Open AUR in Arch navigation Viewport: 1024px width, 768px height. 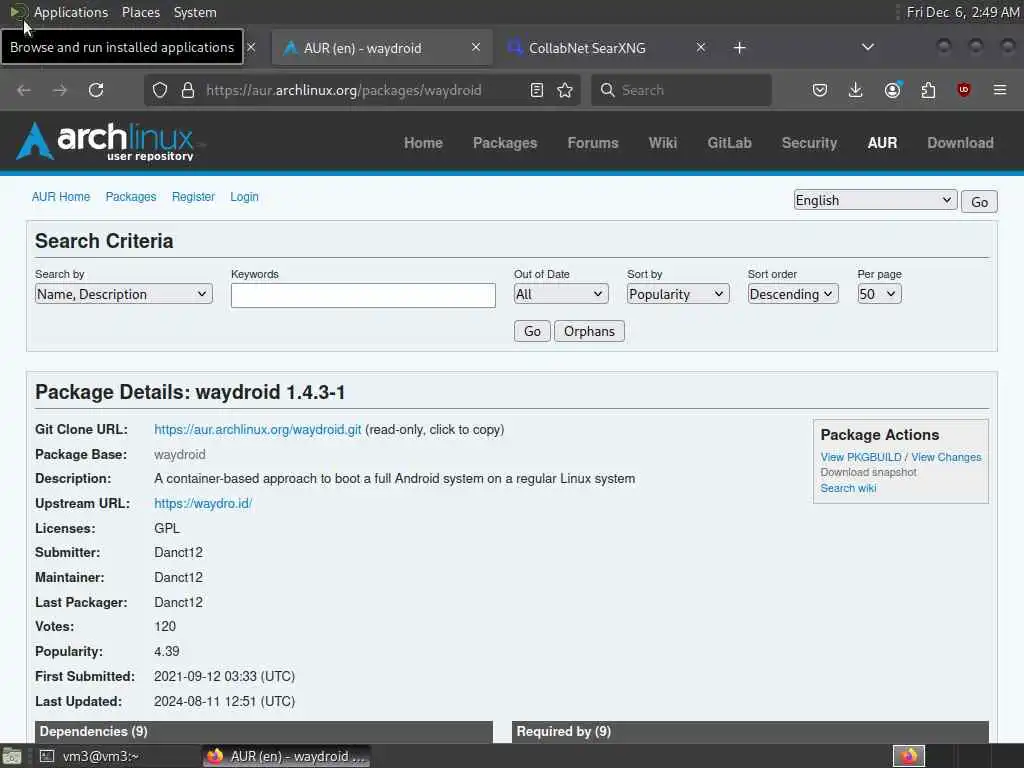click(882, 143)
